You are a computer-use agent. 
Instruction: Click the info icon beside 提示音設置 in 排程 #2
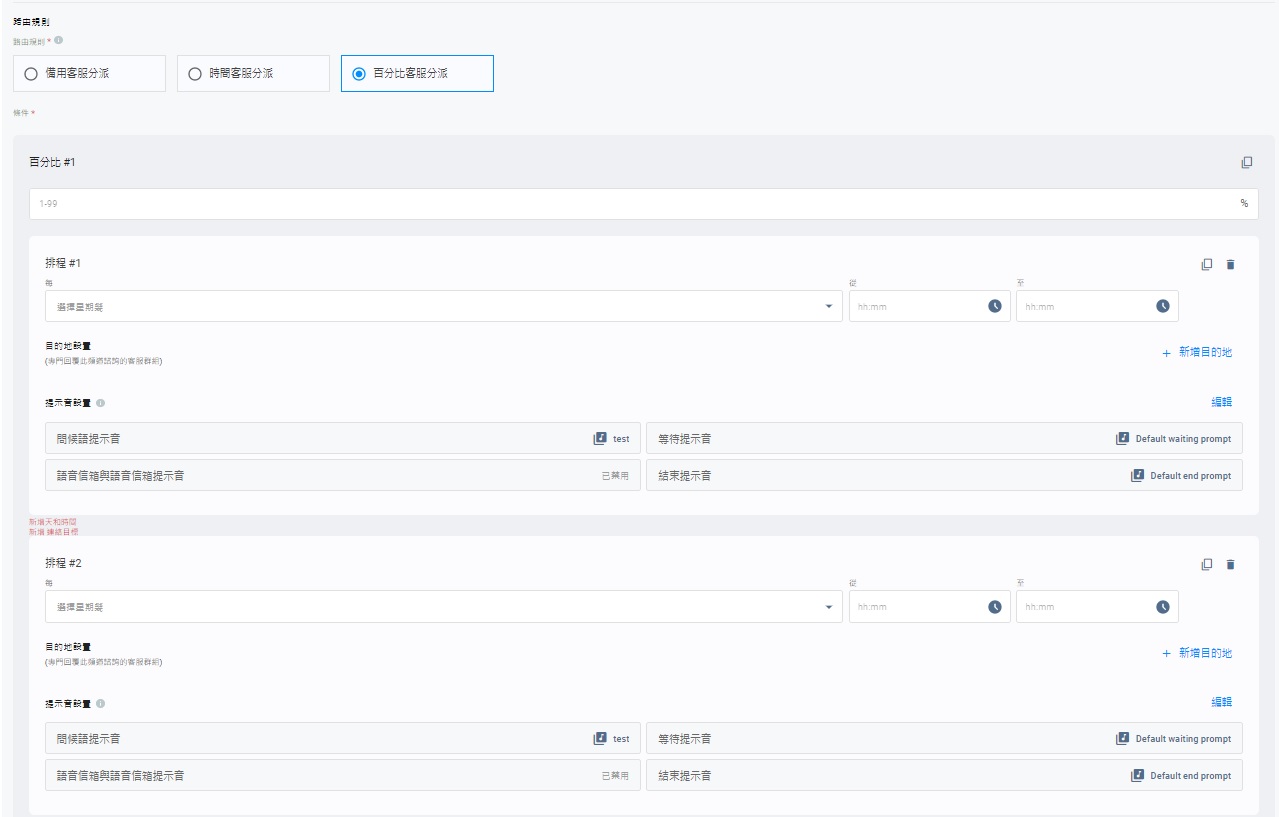pos(101,703)
